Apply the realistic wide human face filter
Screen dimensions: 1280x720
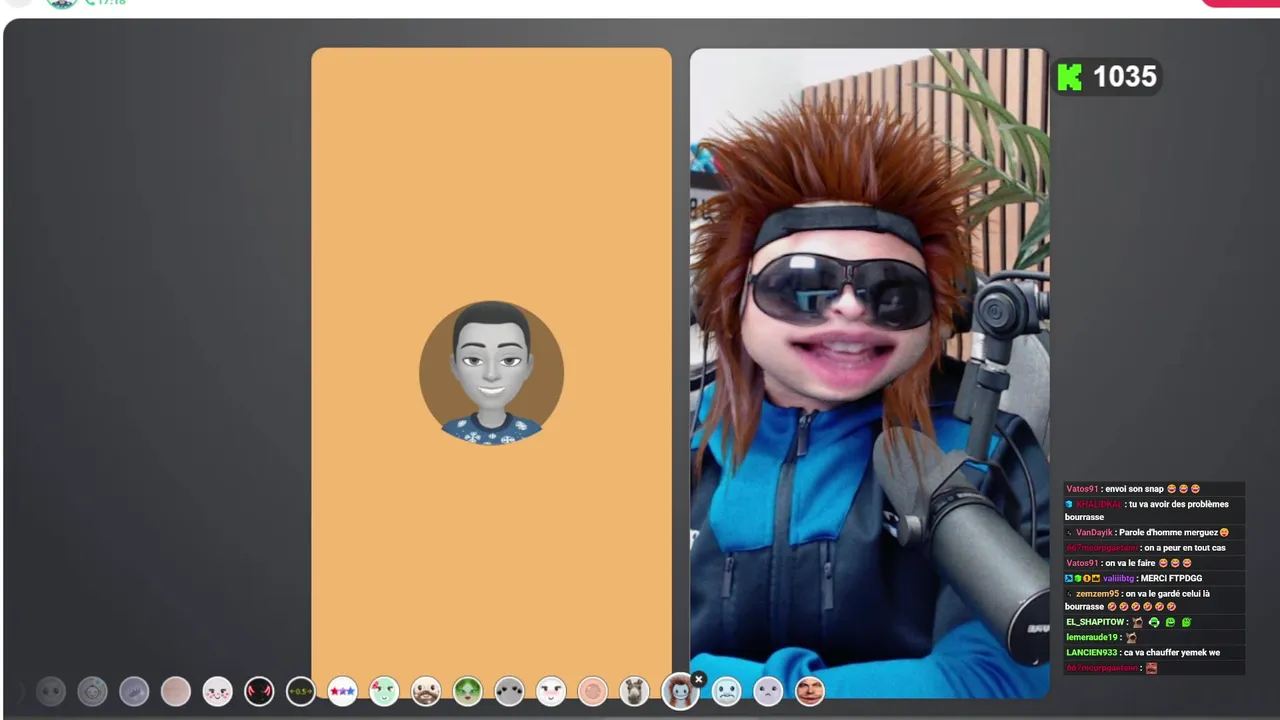(809, 691)
